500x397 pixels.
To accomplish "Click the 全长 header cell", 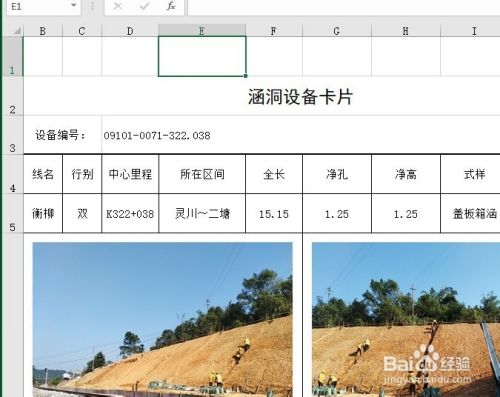I will [x=274, y=174].
